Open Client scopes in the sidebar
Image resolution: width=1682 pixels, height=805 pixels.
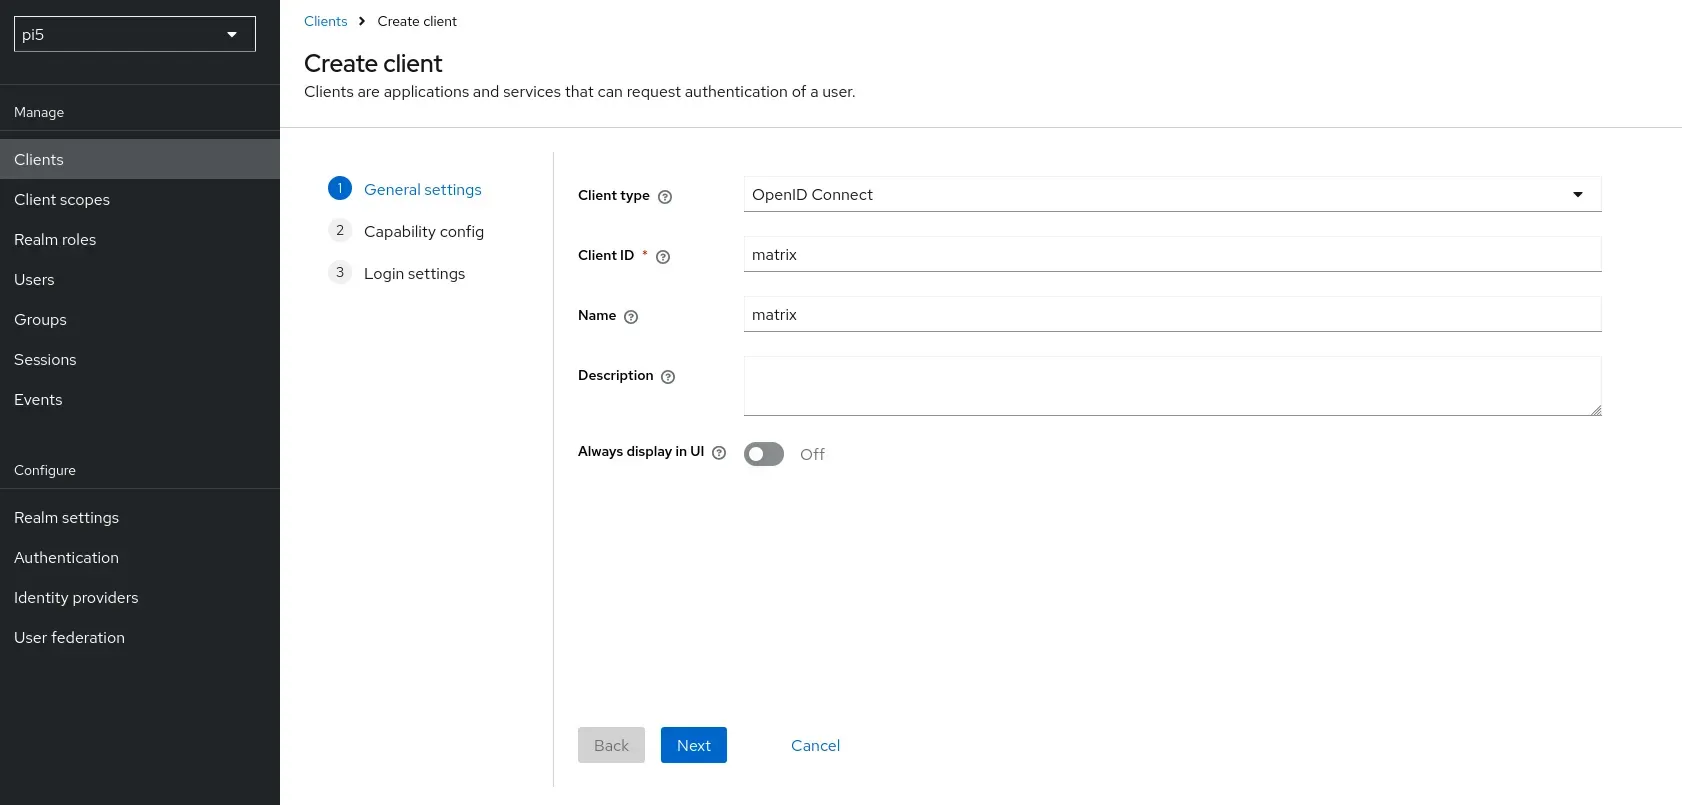[x=140, y=199]
